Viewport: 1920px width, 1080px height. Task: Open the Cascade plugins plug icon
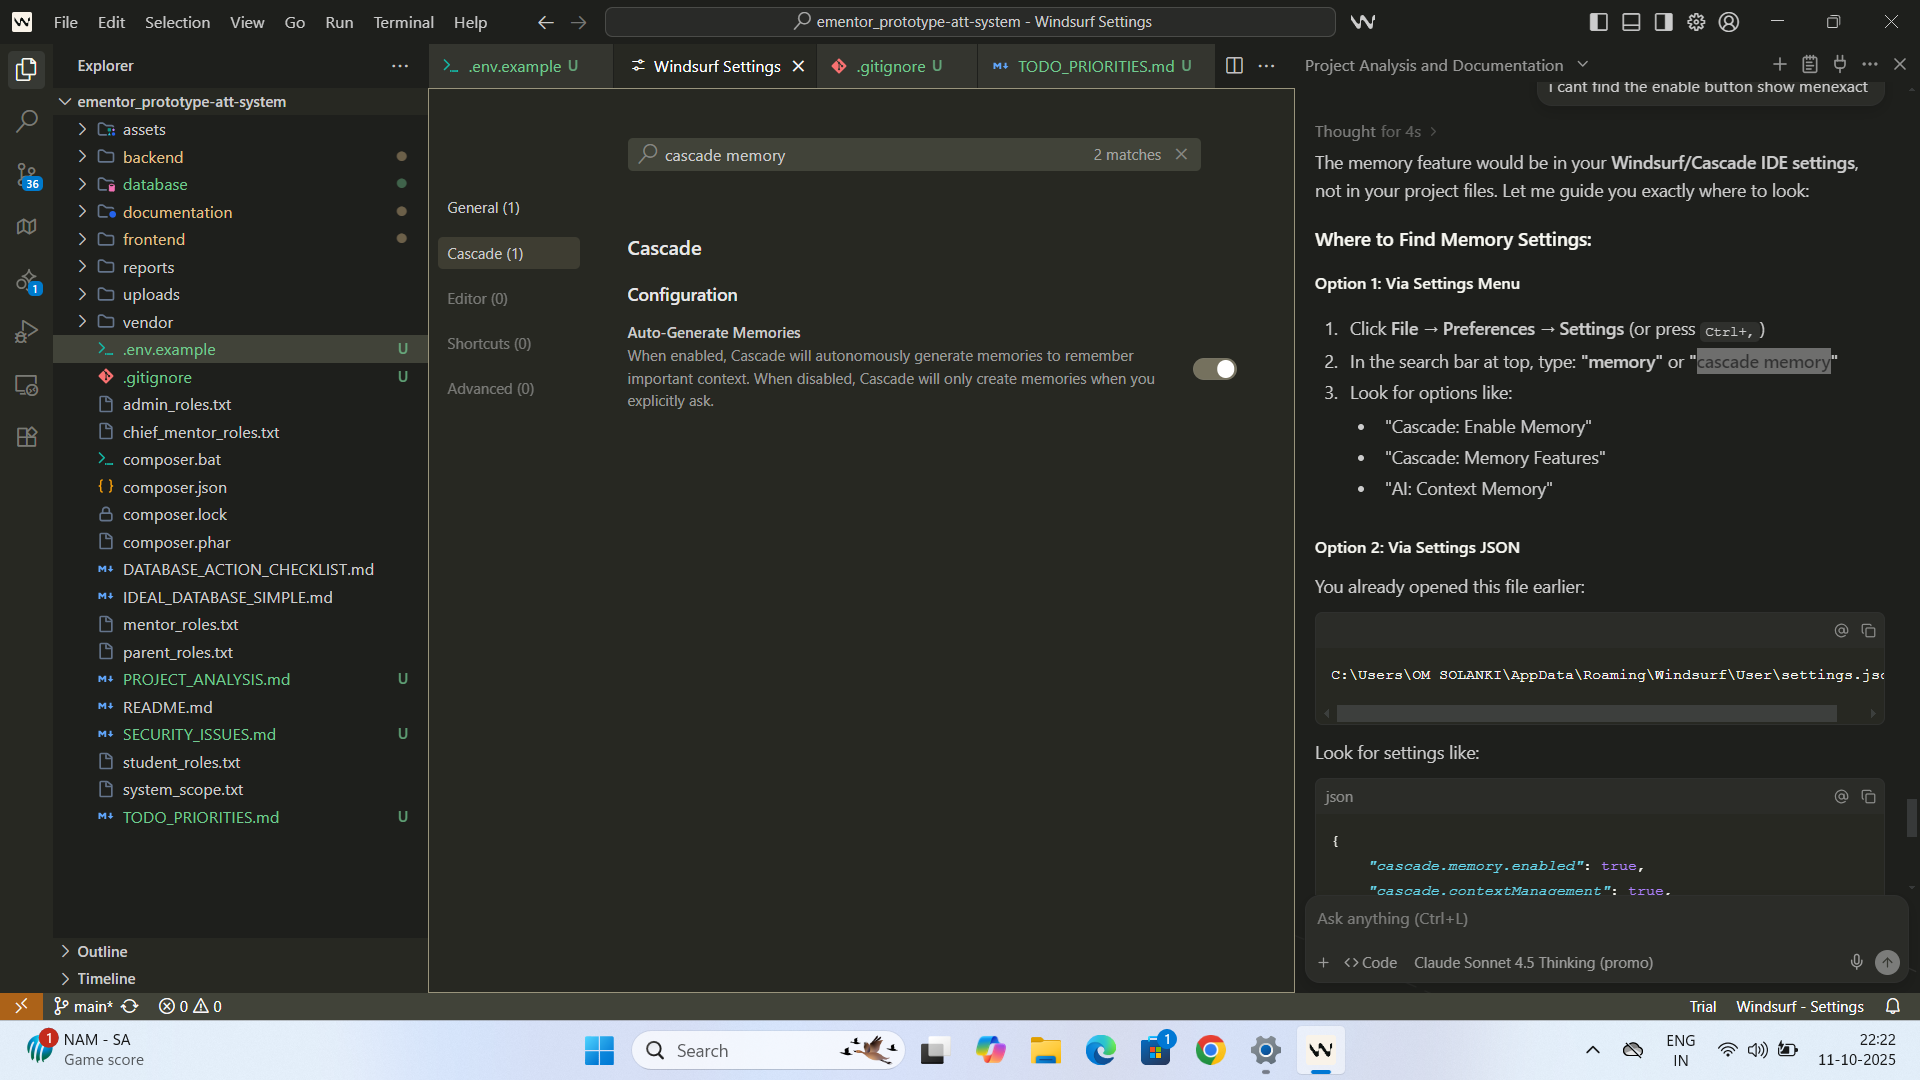[1840, 64]
